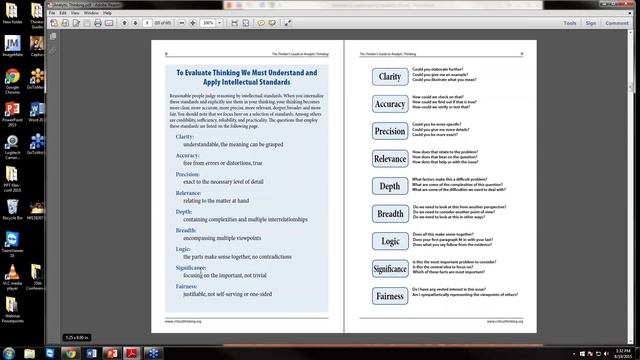Go to previous page with up arrow
This screenshot has width=640, height=360.
124,23
